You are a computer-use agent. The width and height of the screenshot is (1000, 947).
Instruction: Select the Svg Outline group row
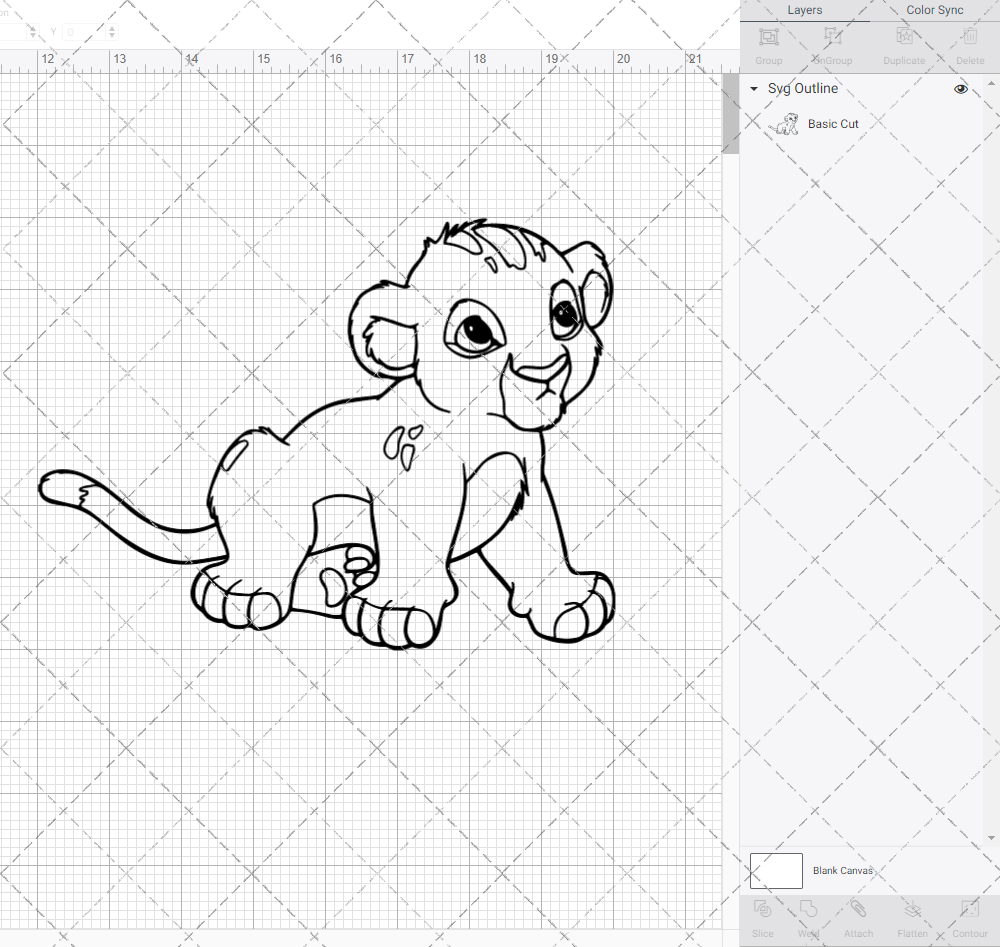pos(862,89)
